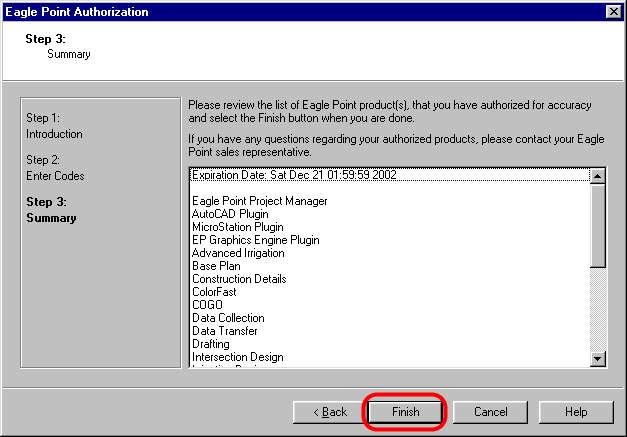Click the product list scroll up arrow
This screenshot has height=437, width=627.
click(597, 176)
